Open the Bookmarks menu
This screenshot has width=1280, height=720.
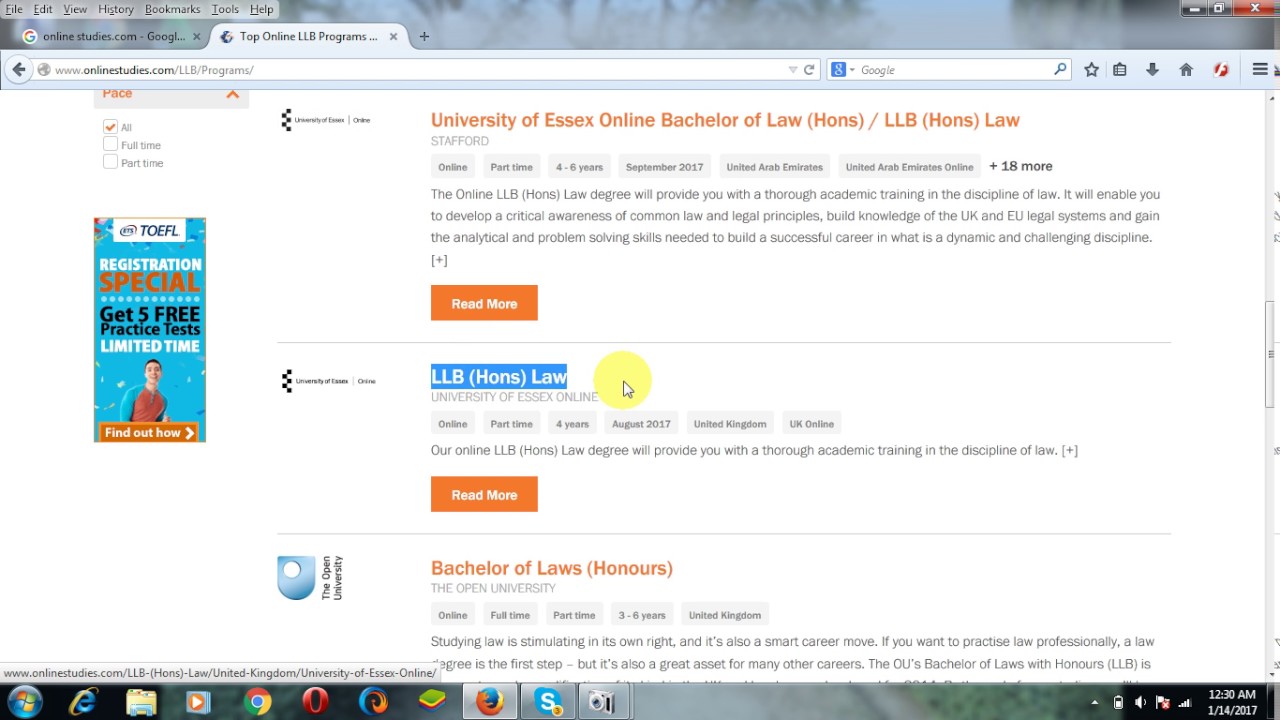click(x=172, y=9)
